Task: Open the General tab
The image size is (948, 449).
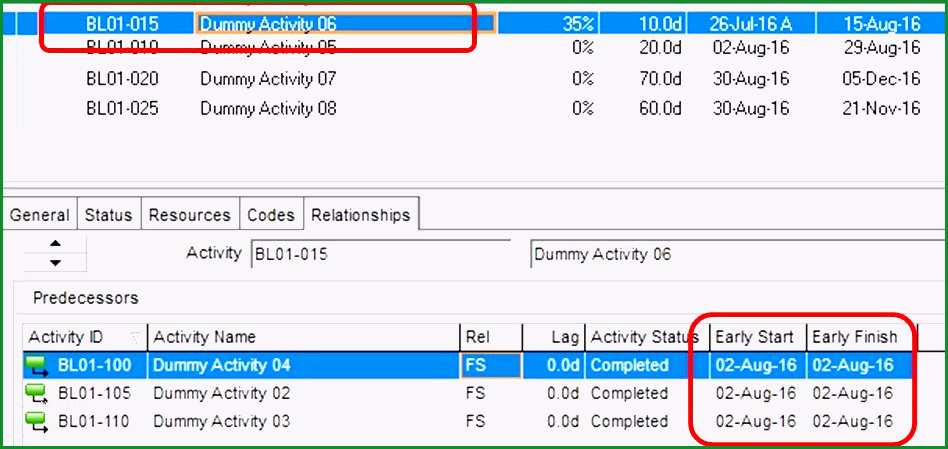Action: [x=40, y=215]
